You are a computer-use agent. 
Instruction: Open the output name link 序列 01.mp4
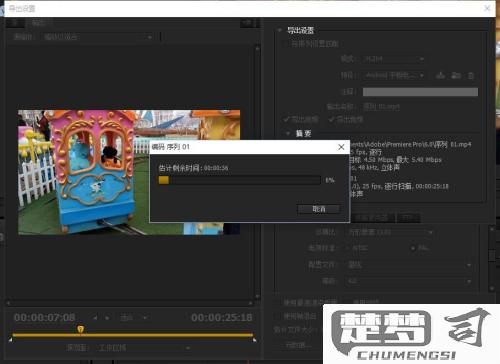tap(381, 107)
